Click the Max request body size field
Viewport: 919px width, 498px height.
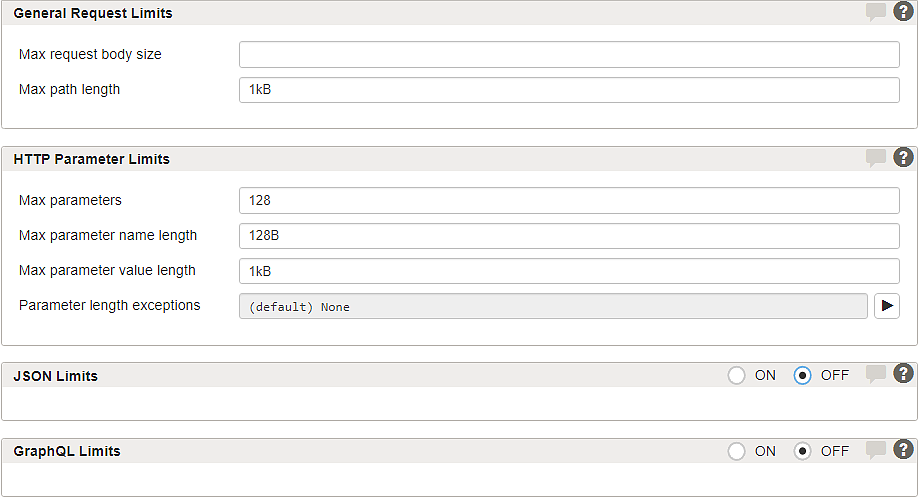pos(569,54)
